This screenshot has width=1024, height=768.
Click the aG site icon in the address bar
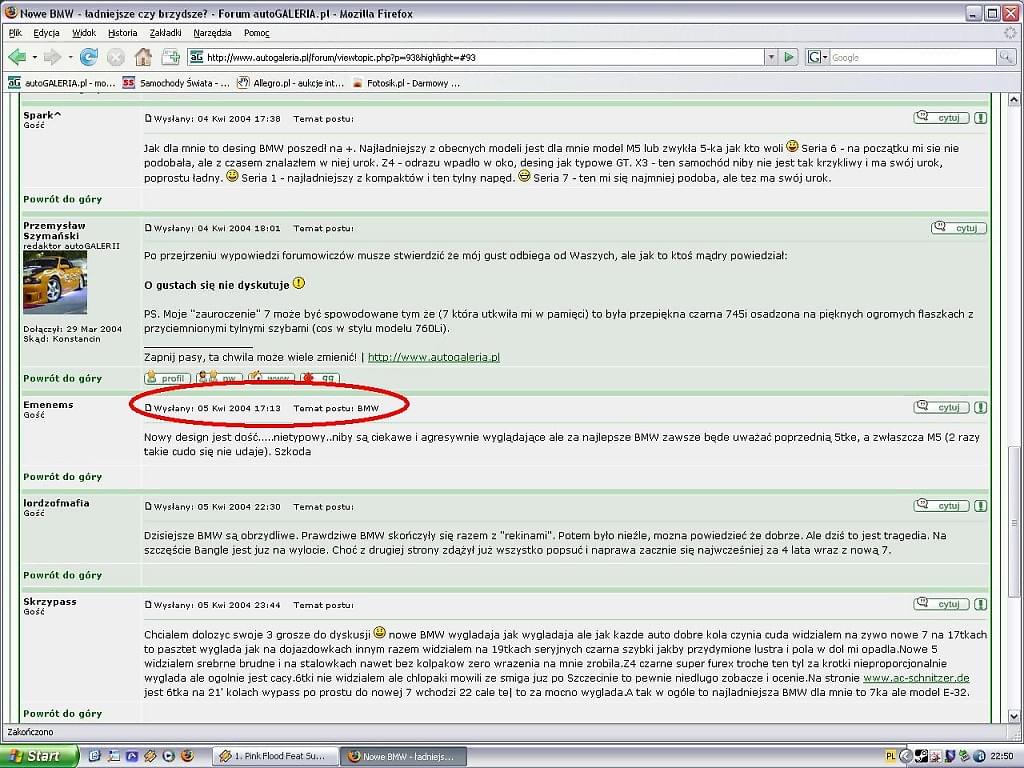[196, 57]
